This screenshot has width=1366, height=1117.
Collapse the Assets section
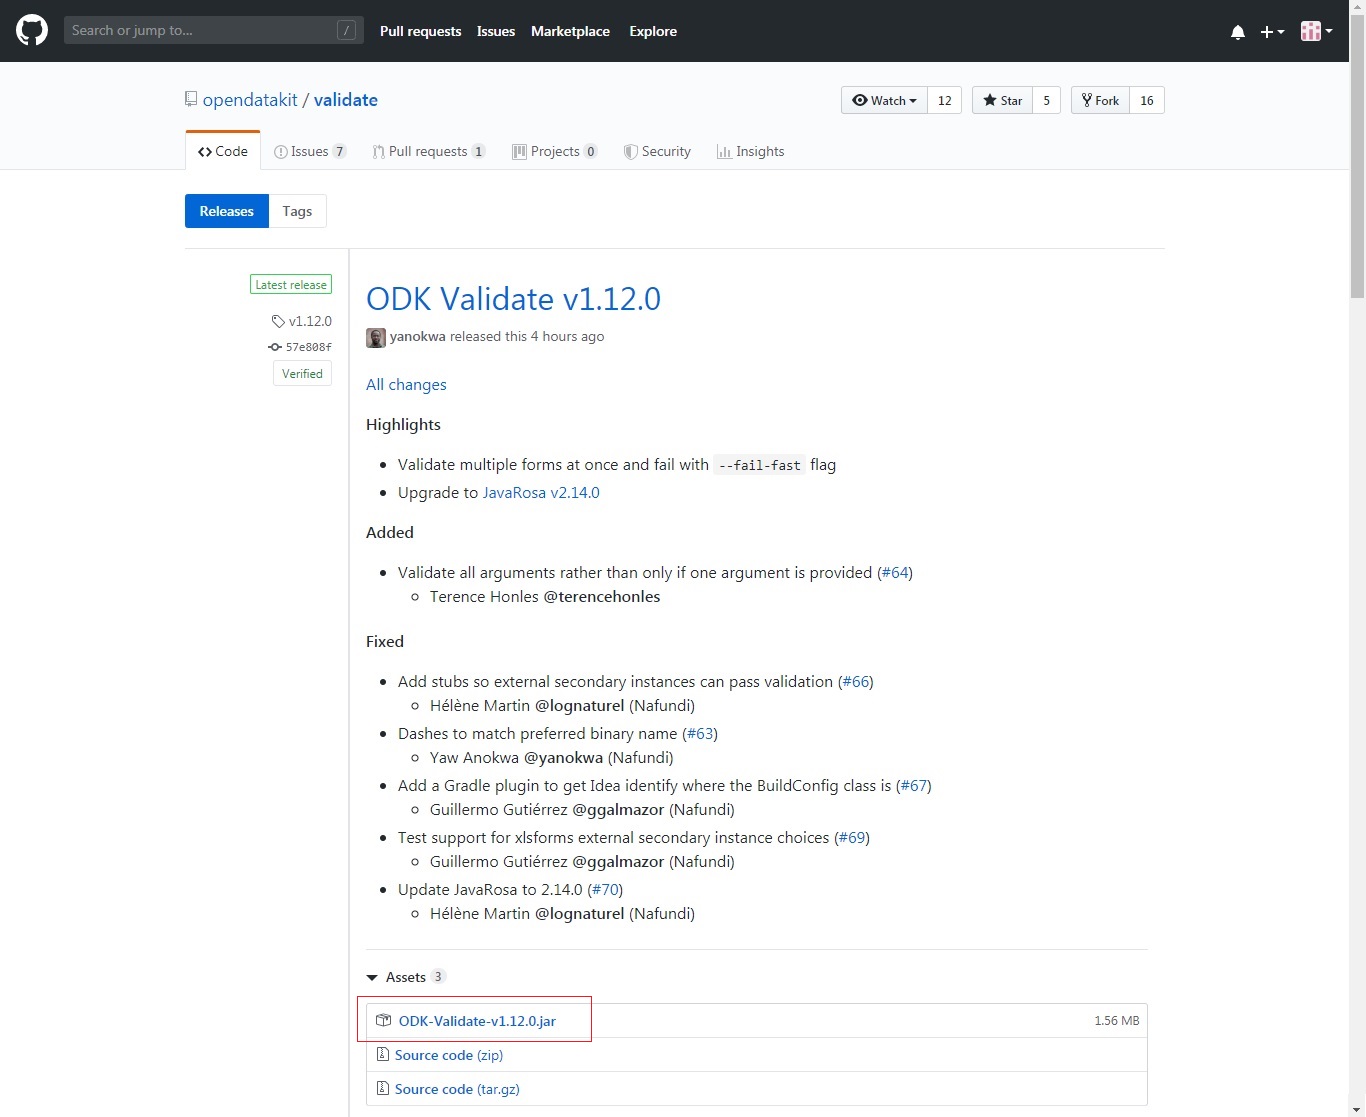point(405,977)
